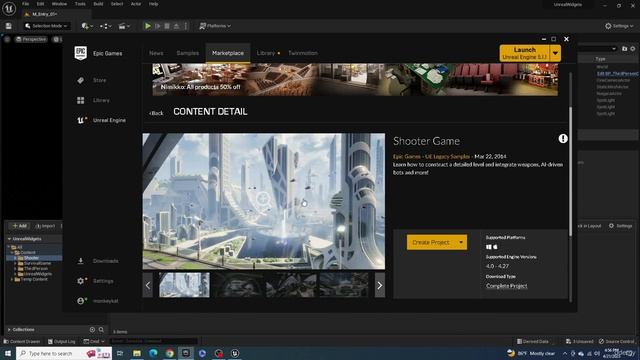Open the Settings dropdown in Unreal toolbar
Viewport: 640px width, 360px height.
(619, 26)
